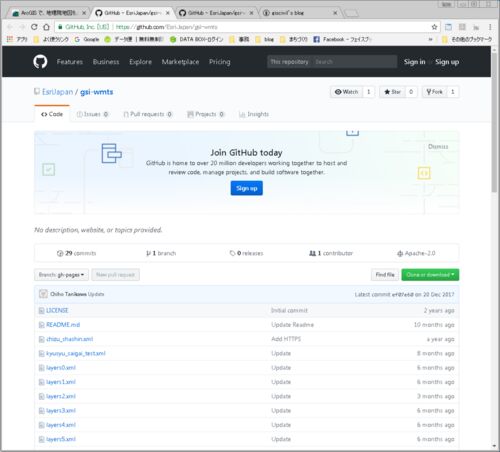Select the Issues tab
The image size is (500, 452).
[92, 114]
